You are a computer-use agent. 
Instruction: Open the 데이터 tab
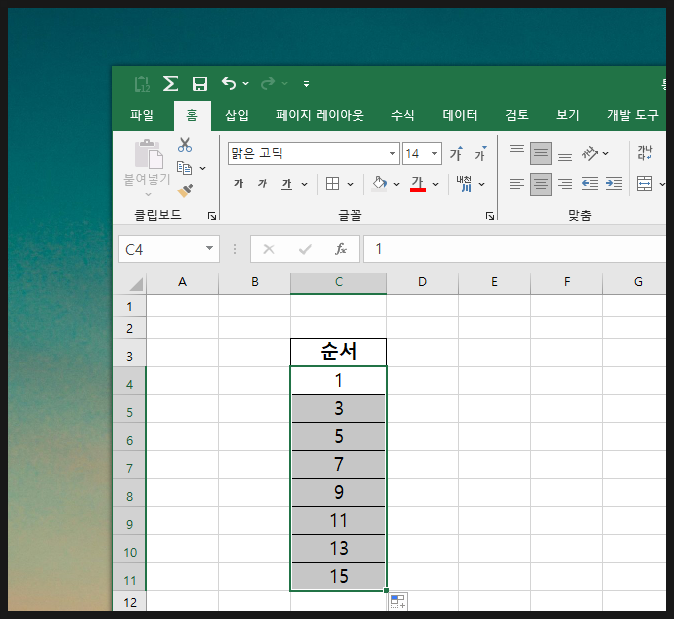click(x=460, y=115)
